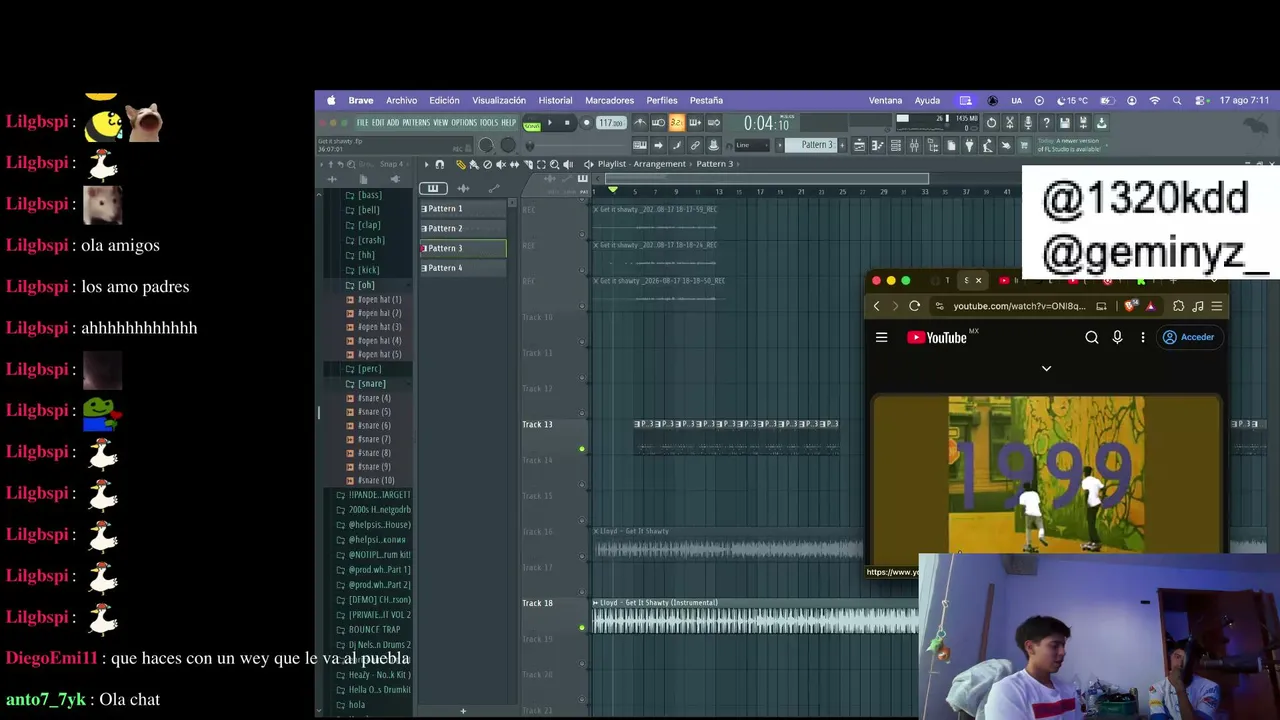Click the plus button beside Pattern 3 selector

(x=842, y=145)
